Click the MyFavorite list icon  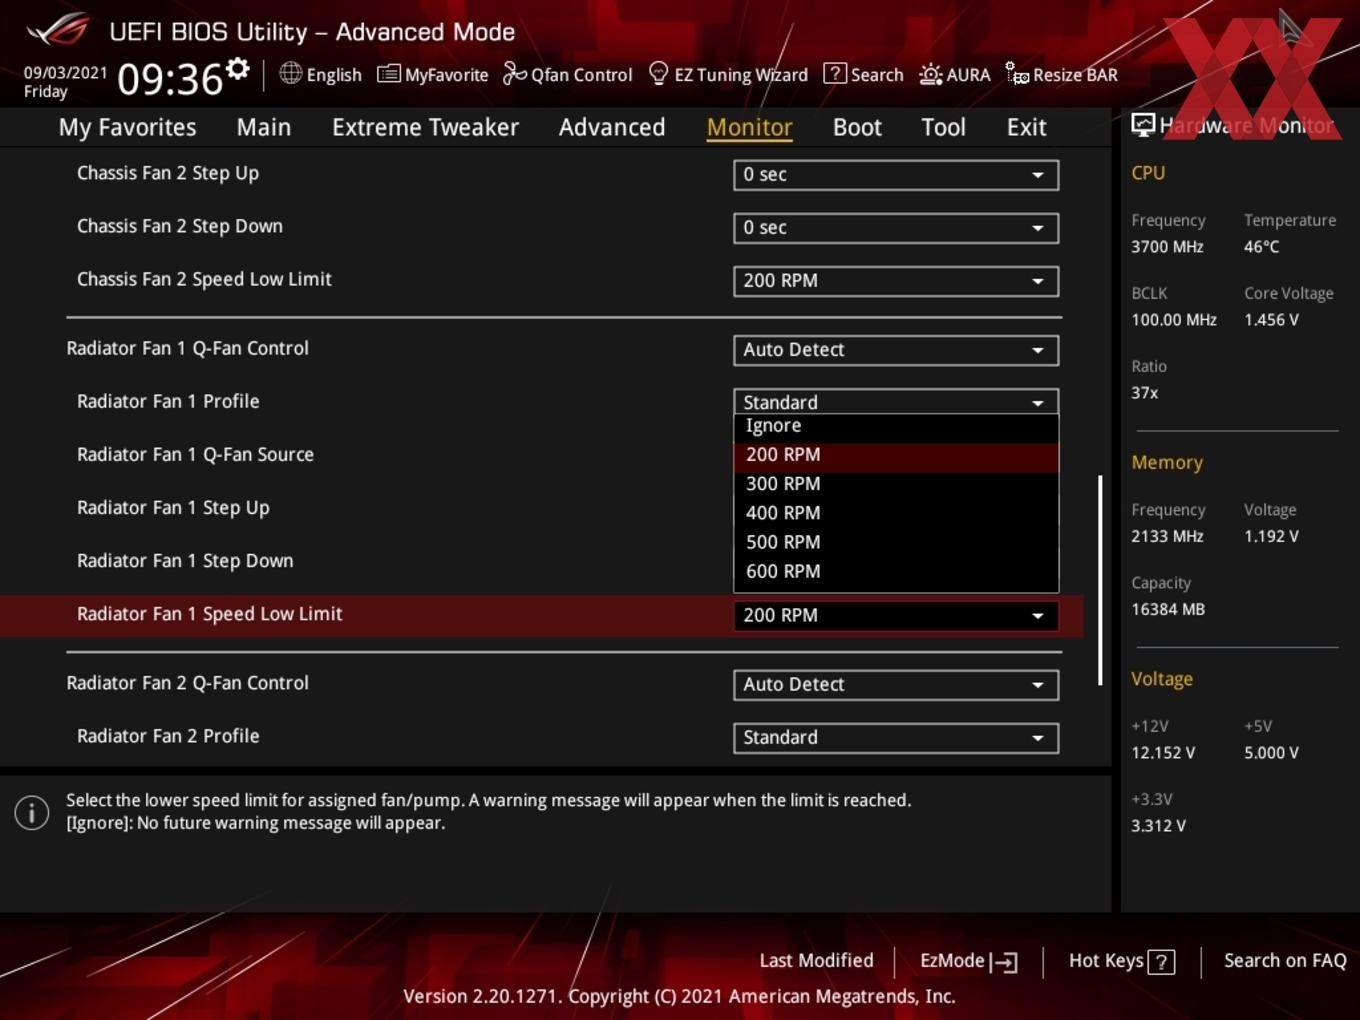[388, 74]
